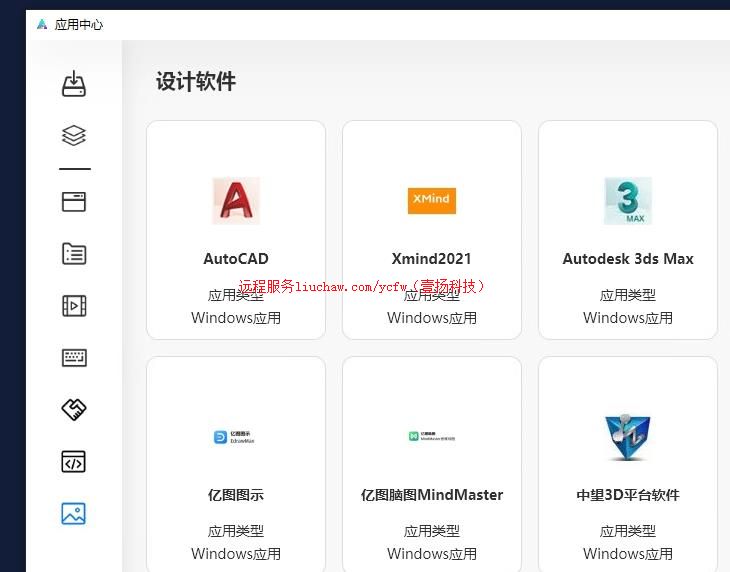Click Windows应用 under Xmind2021
This screenshot has width=730, height=572.
[432, 318]
